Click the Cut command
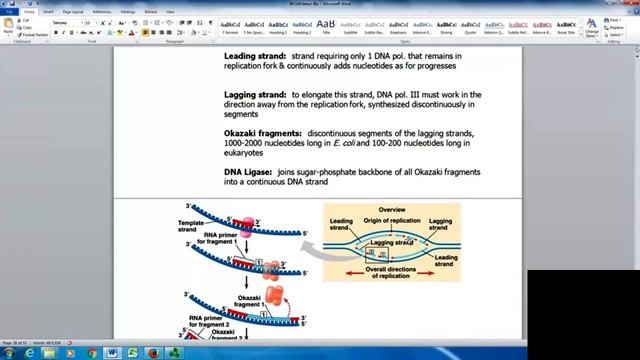 click(x=23, y=20)
